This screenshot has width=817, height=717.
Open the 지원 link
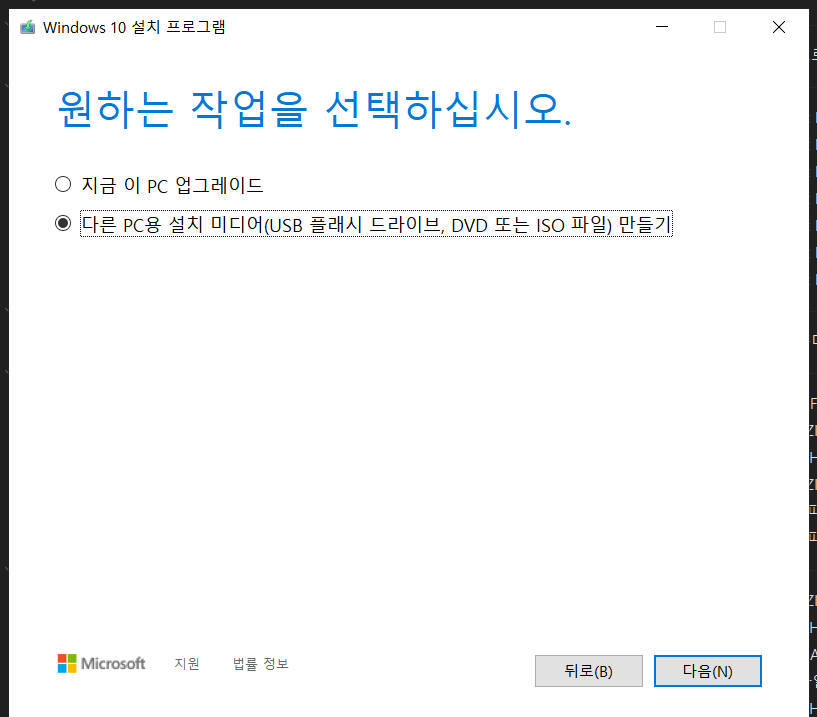tap(187, 663)
